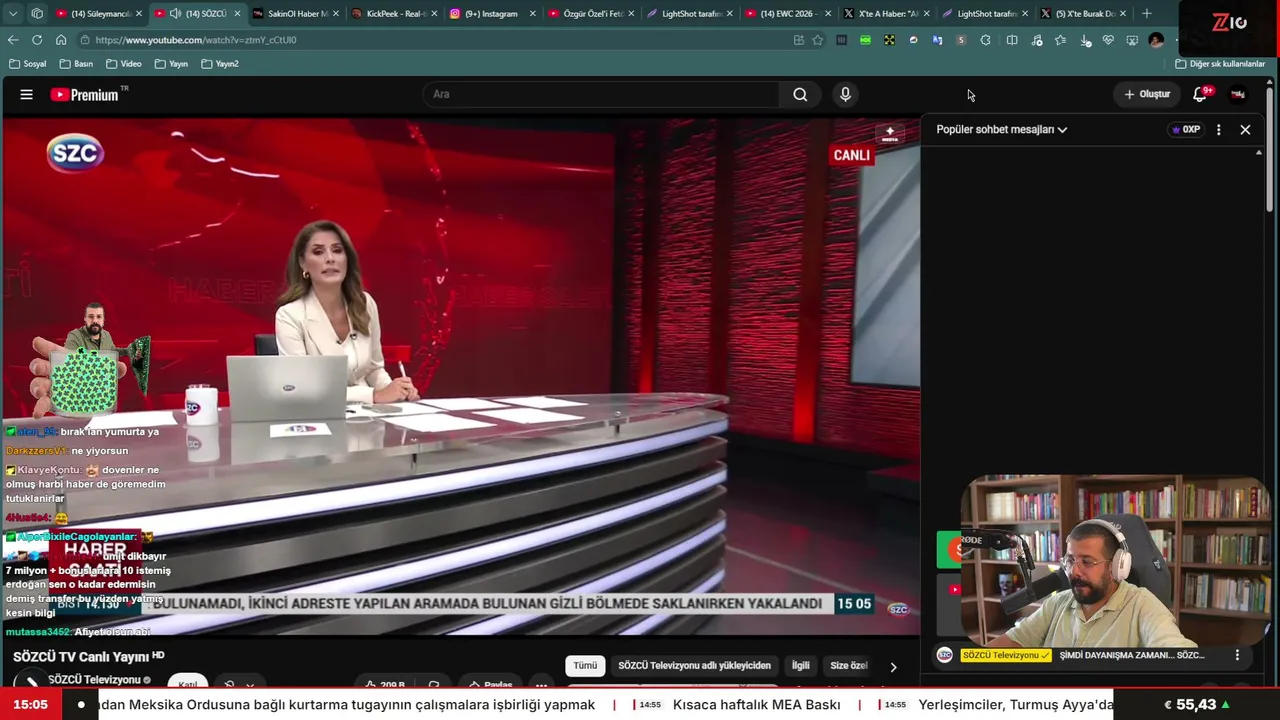1280x720 pixels.
Task: Open the Video bookmarks folder
Action: (124, 64)
